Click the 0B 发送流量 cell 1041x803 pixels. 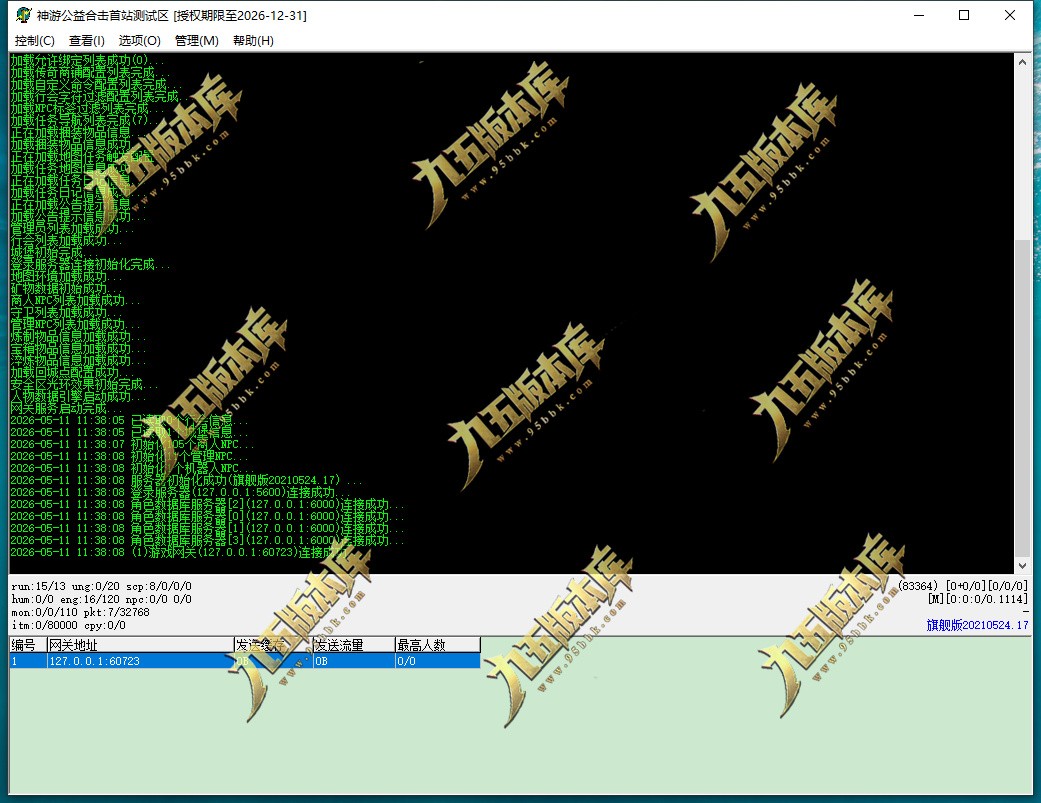click(354, 661)
